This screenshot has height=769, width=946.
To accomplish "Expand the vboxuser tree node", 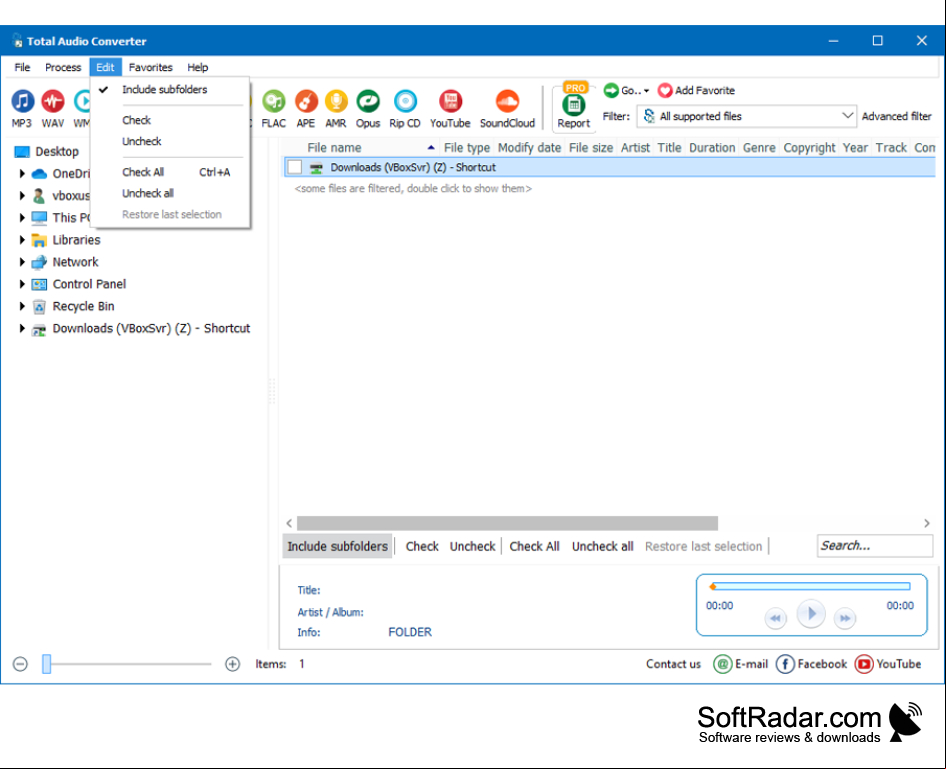I will tap(22, 195).
